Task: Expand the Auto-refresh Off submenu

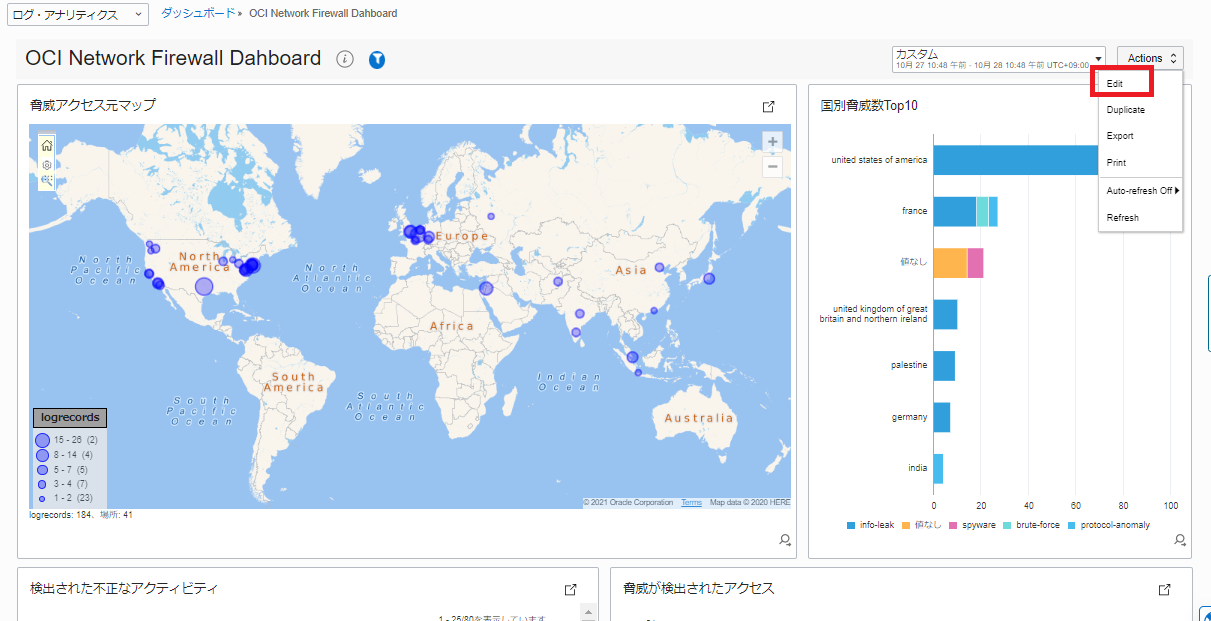Action: click(1139, 189)
